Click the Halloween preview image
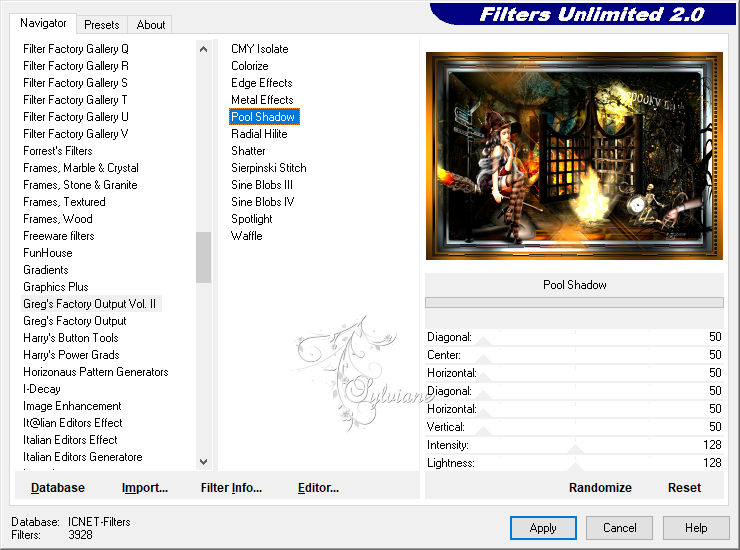 [574, 156]
